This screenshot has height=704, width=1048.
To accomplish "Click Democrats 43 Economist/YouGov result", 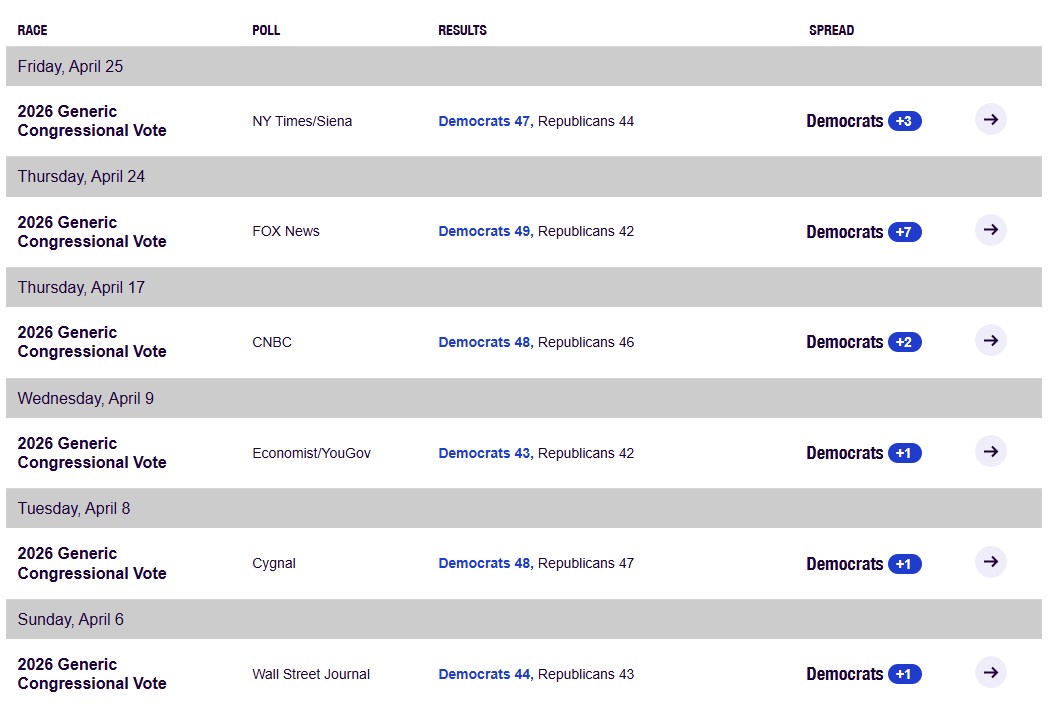I will tap(485, 453).
